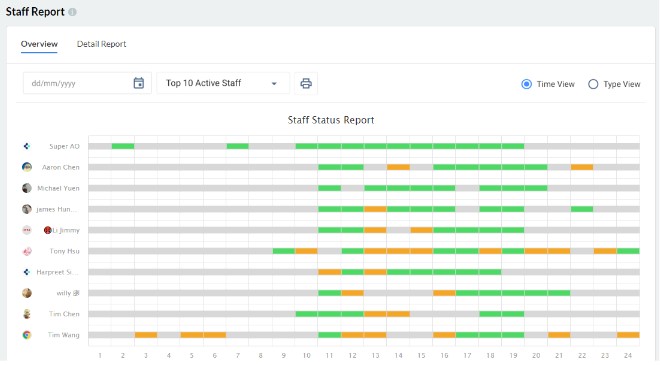Click the Tony Hsu staff name
Image resolution: width=660 pixels, height=365 pixels.
coord(64,251)
